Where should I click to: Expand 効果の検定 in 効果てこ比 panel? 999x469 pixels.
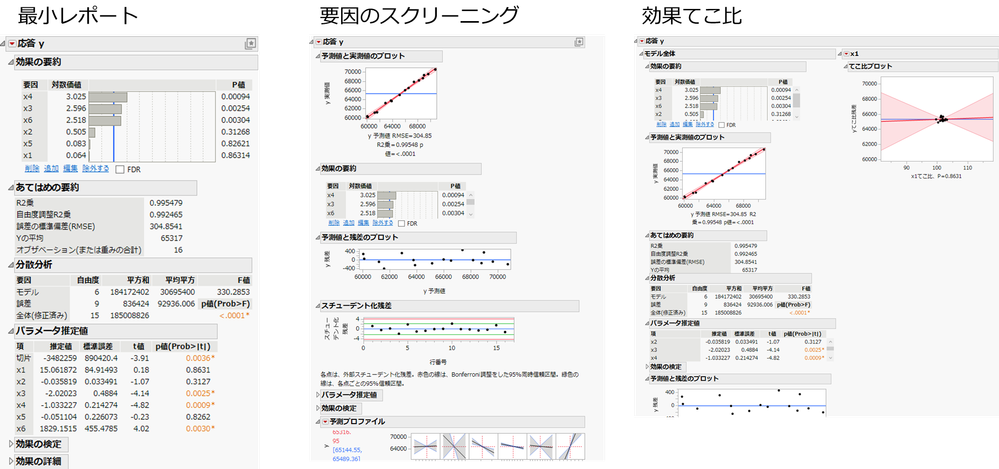click(x=647, y=366)
